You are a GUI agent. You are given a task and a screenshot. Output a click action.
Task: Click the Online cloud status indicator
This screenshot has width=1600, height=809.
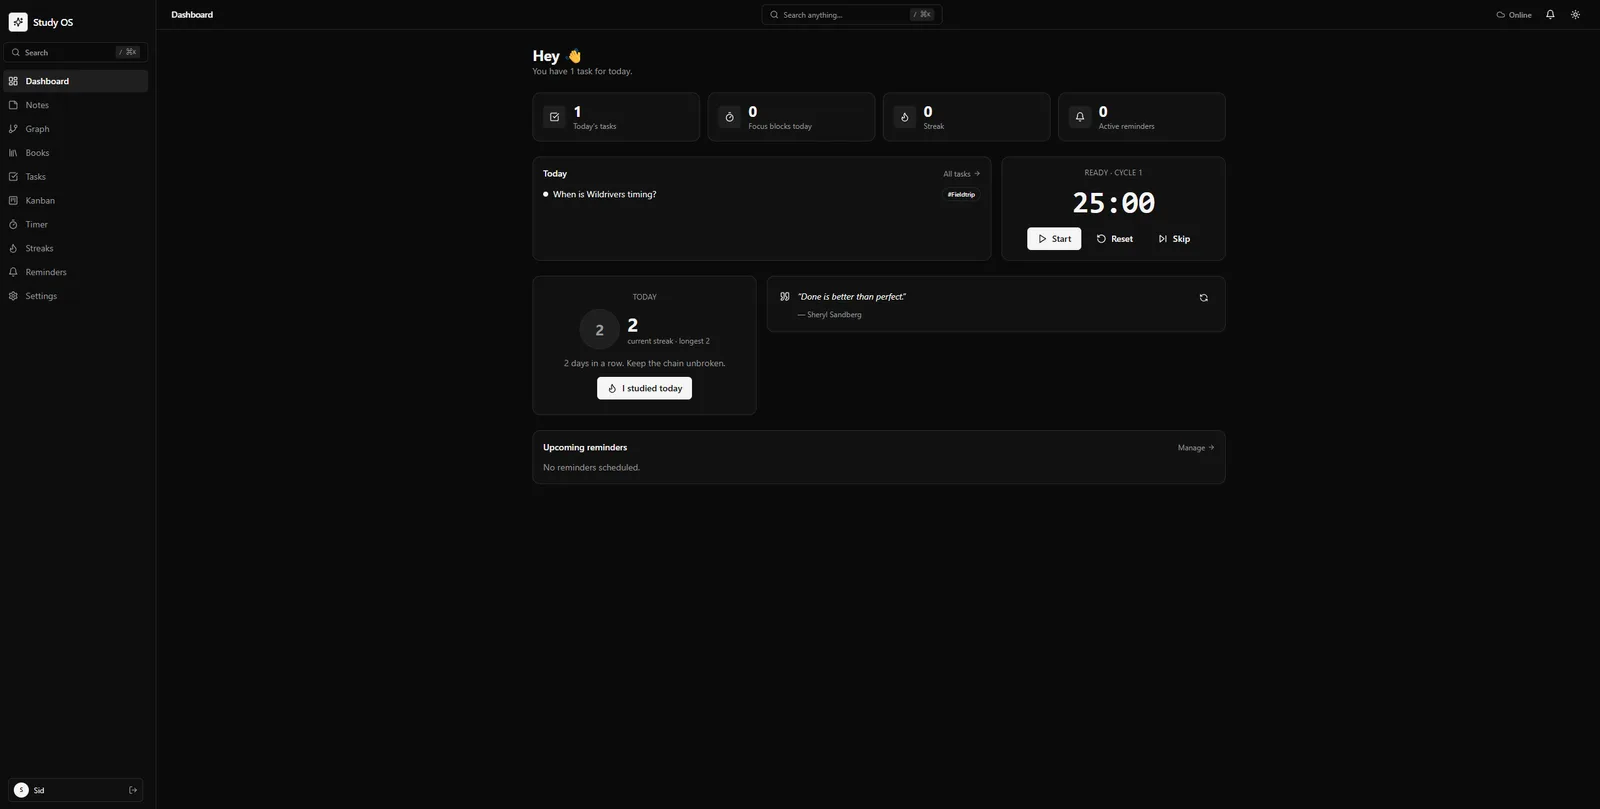point(1514,15)
